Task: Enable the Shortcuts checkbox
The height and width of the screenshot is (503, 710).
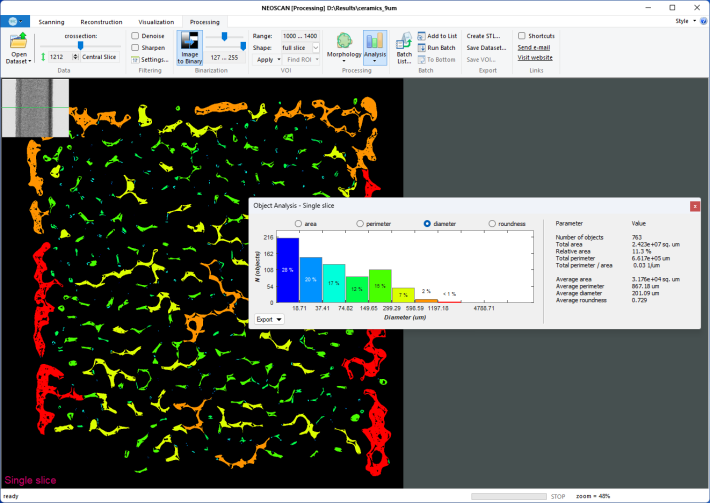Action: [x=522, y=36]
